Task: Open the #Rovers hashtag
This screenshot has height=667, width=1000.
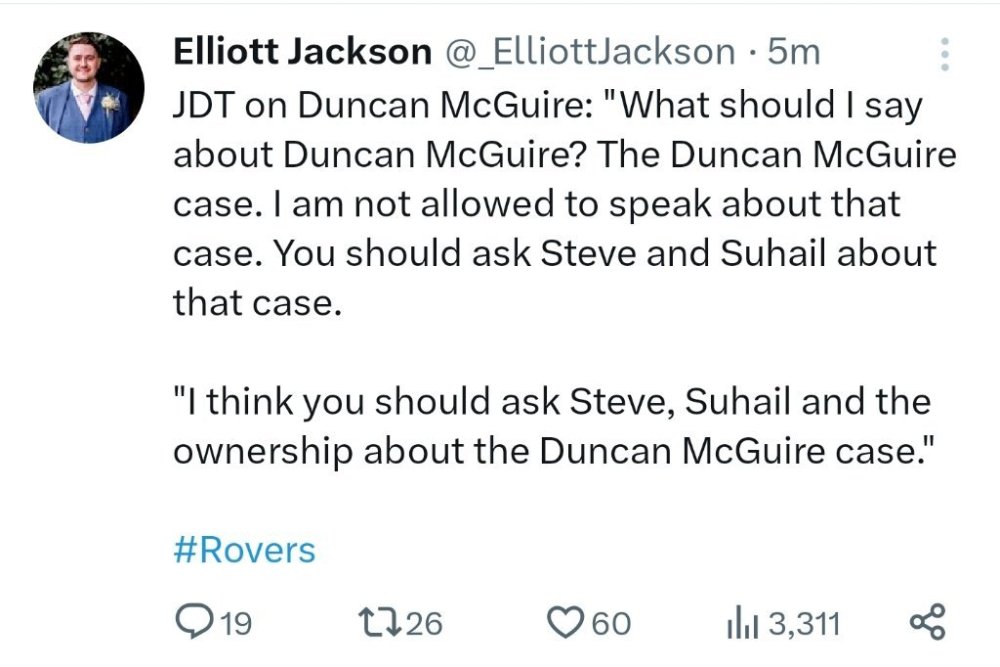Action: point(244,550)
